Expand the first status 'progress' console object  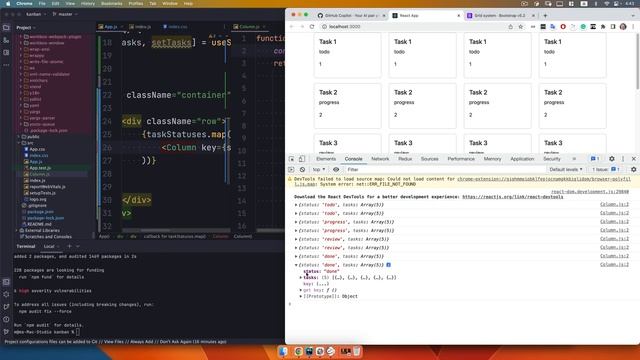click(296, 222)
